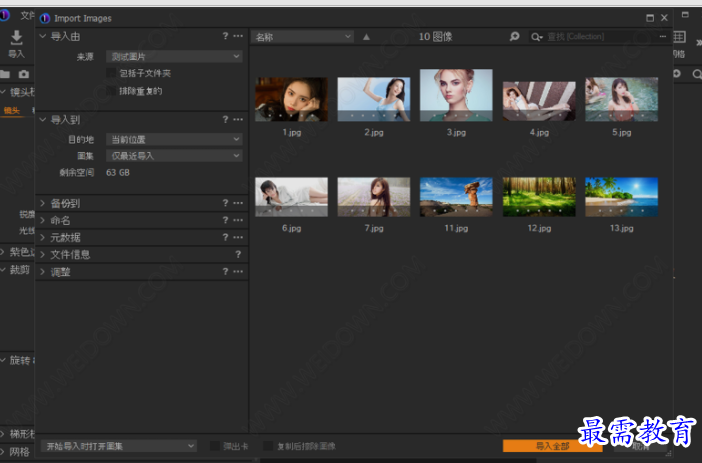Select thumbnail 3.jpg
Screen dimensions: 702x463
(x=456, y=95)
